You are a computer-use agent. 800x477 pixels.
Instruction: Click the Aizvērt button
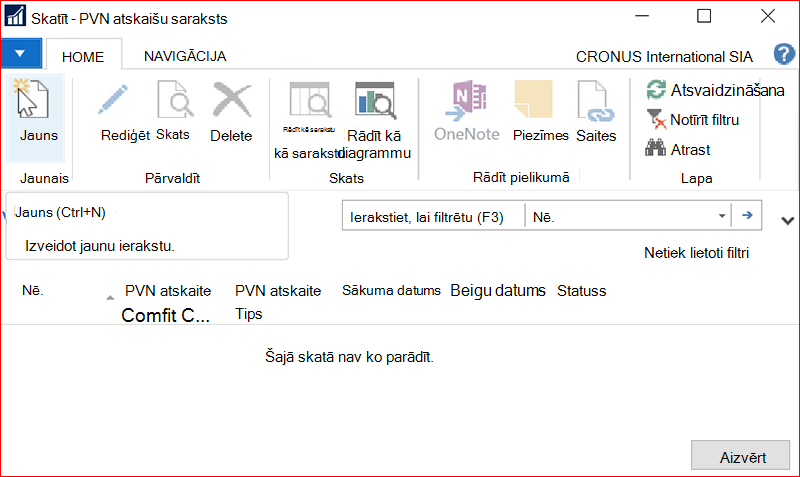[x=740, y=456]
